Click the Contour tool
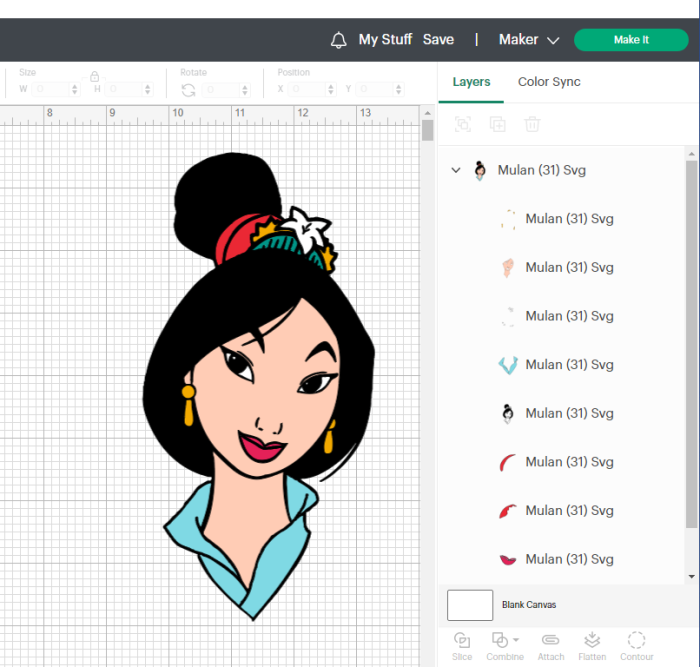This screenshot has width=700, height=667. click(x=637, y=646)
